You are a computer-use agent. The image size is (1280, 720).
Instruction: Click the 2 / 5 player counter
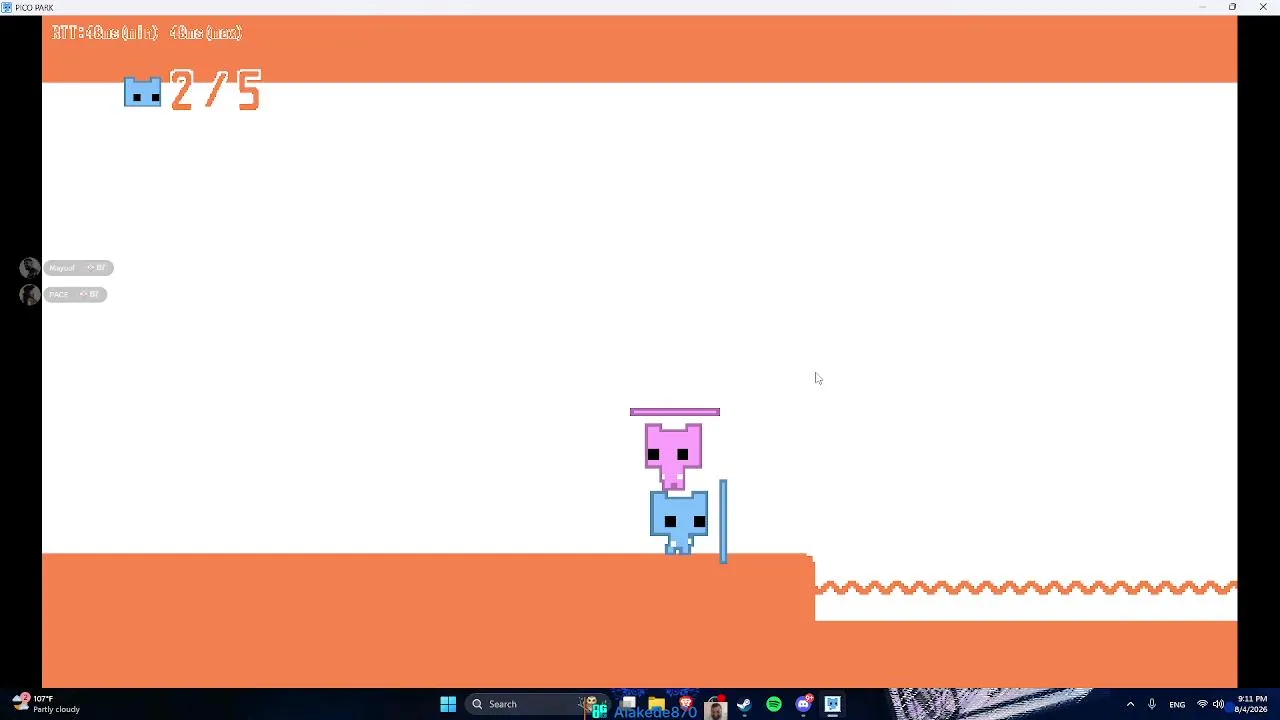tap(216, 90)
